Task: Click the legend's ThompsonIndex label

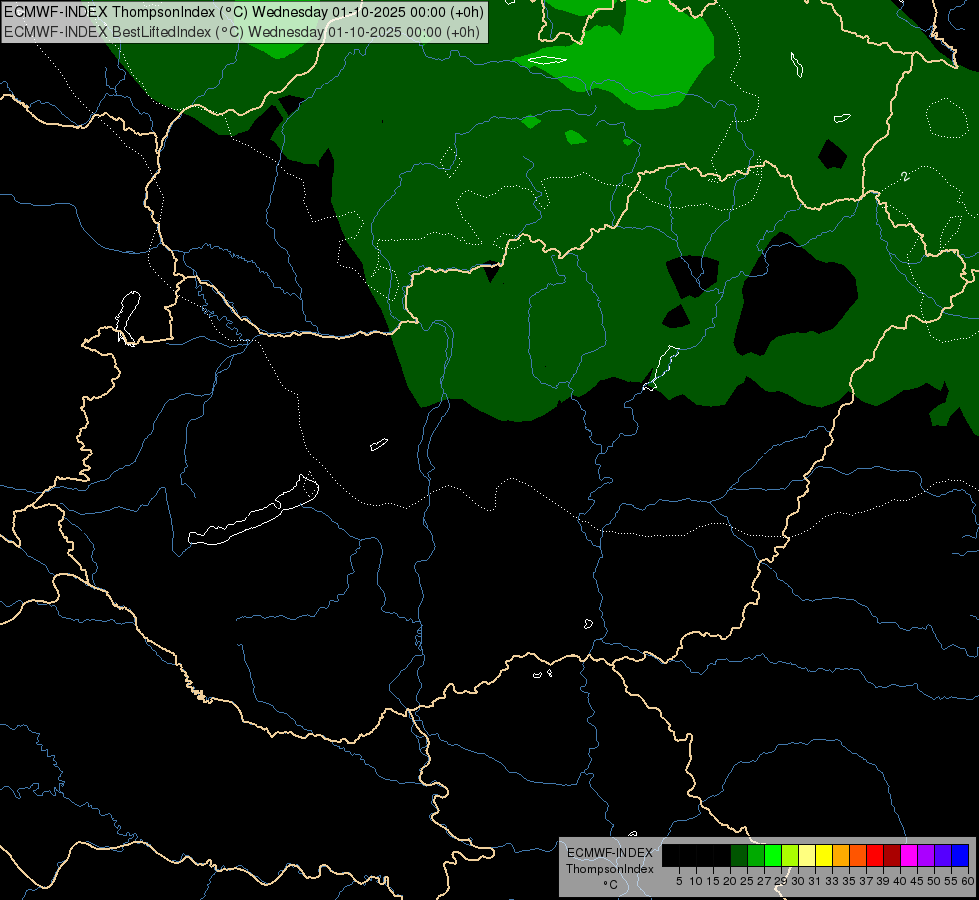Action: tap(609, 869)
